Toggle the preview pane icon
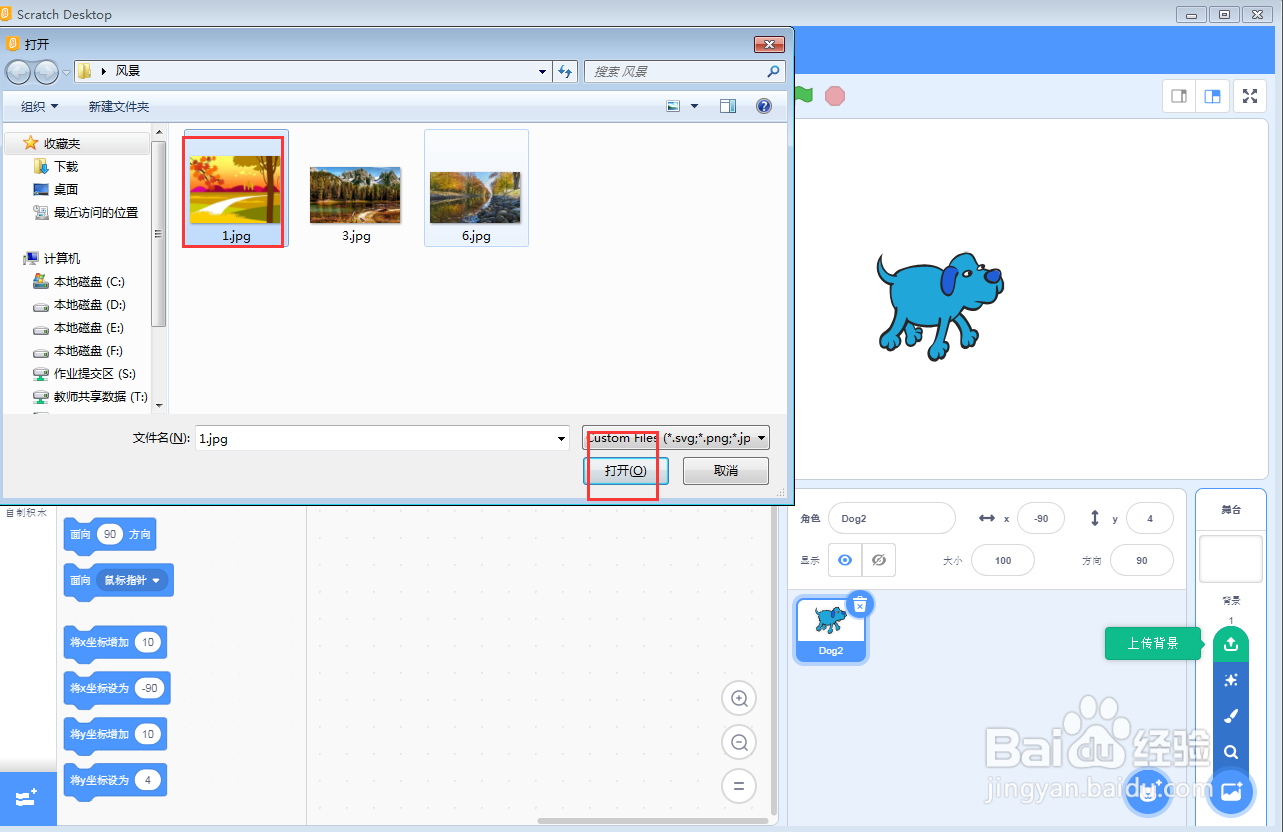Viewport: 1283px width, 832px height. pyautogui.click(x=728, y=106)
